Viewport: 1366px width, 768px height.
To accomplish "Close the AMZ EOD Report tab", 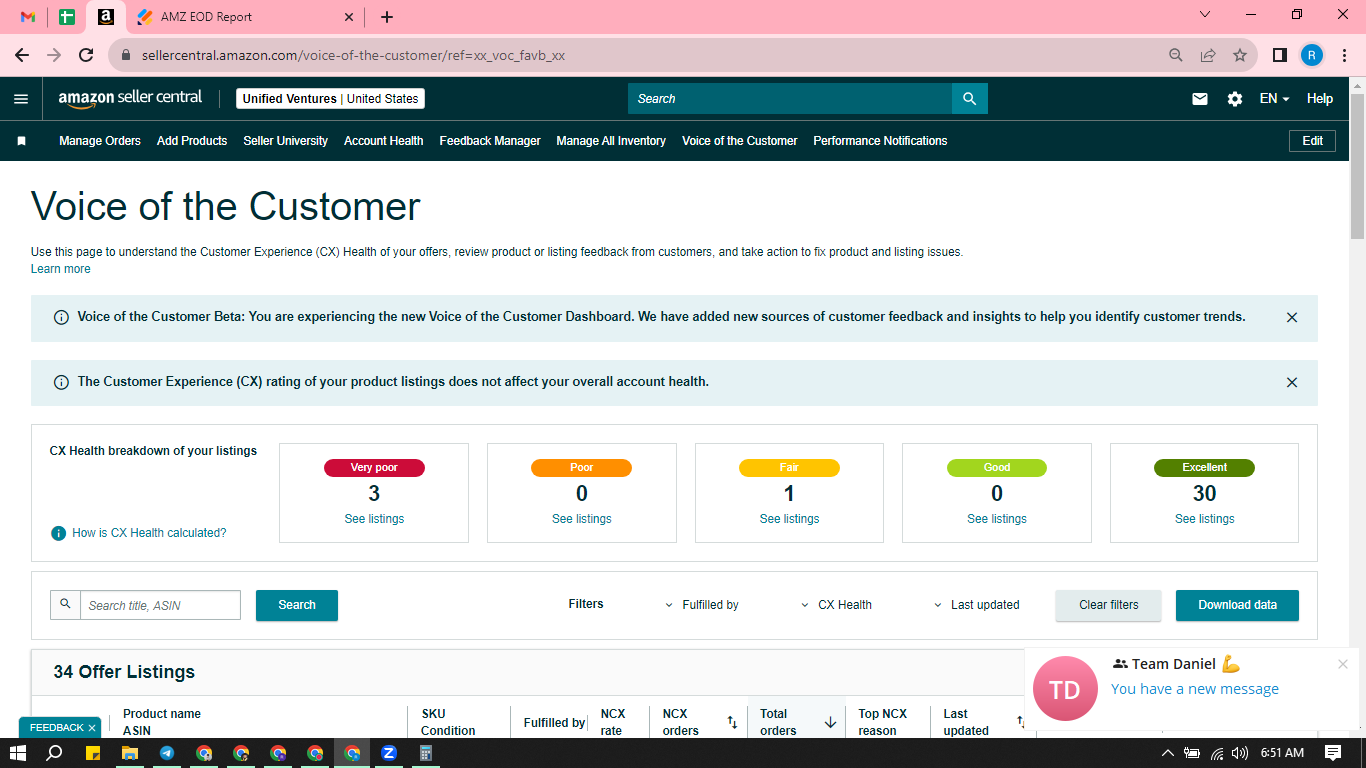I will coord(349,17).
